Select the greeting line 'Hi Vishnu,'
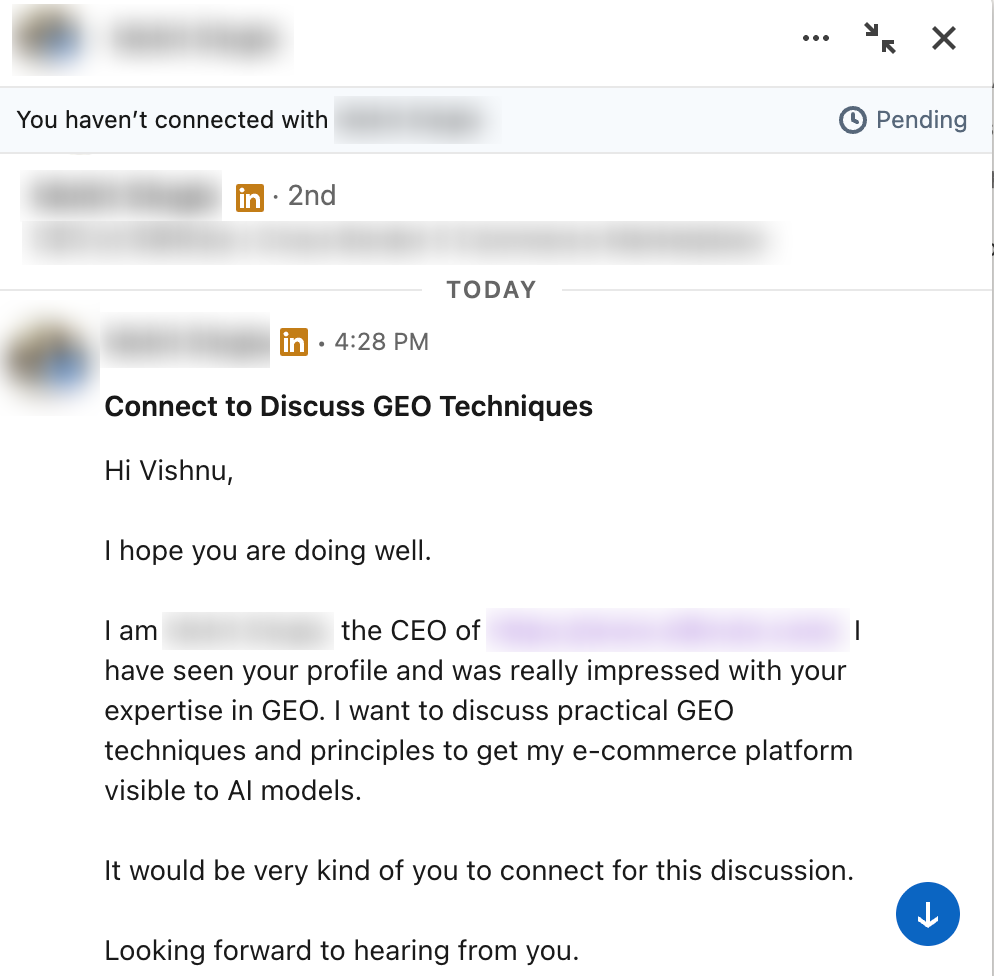Viewport: 994px width, 976px height. coord(168,470)
